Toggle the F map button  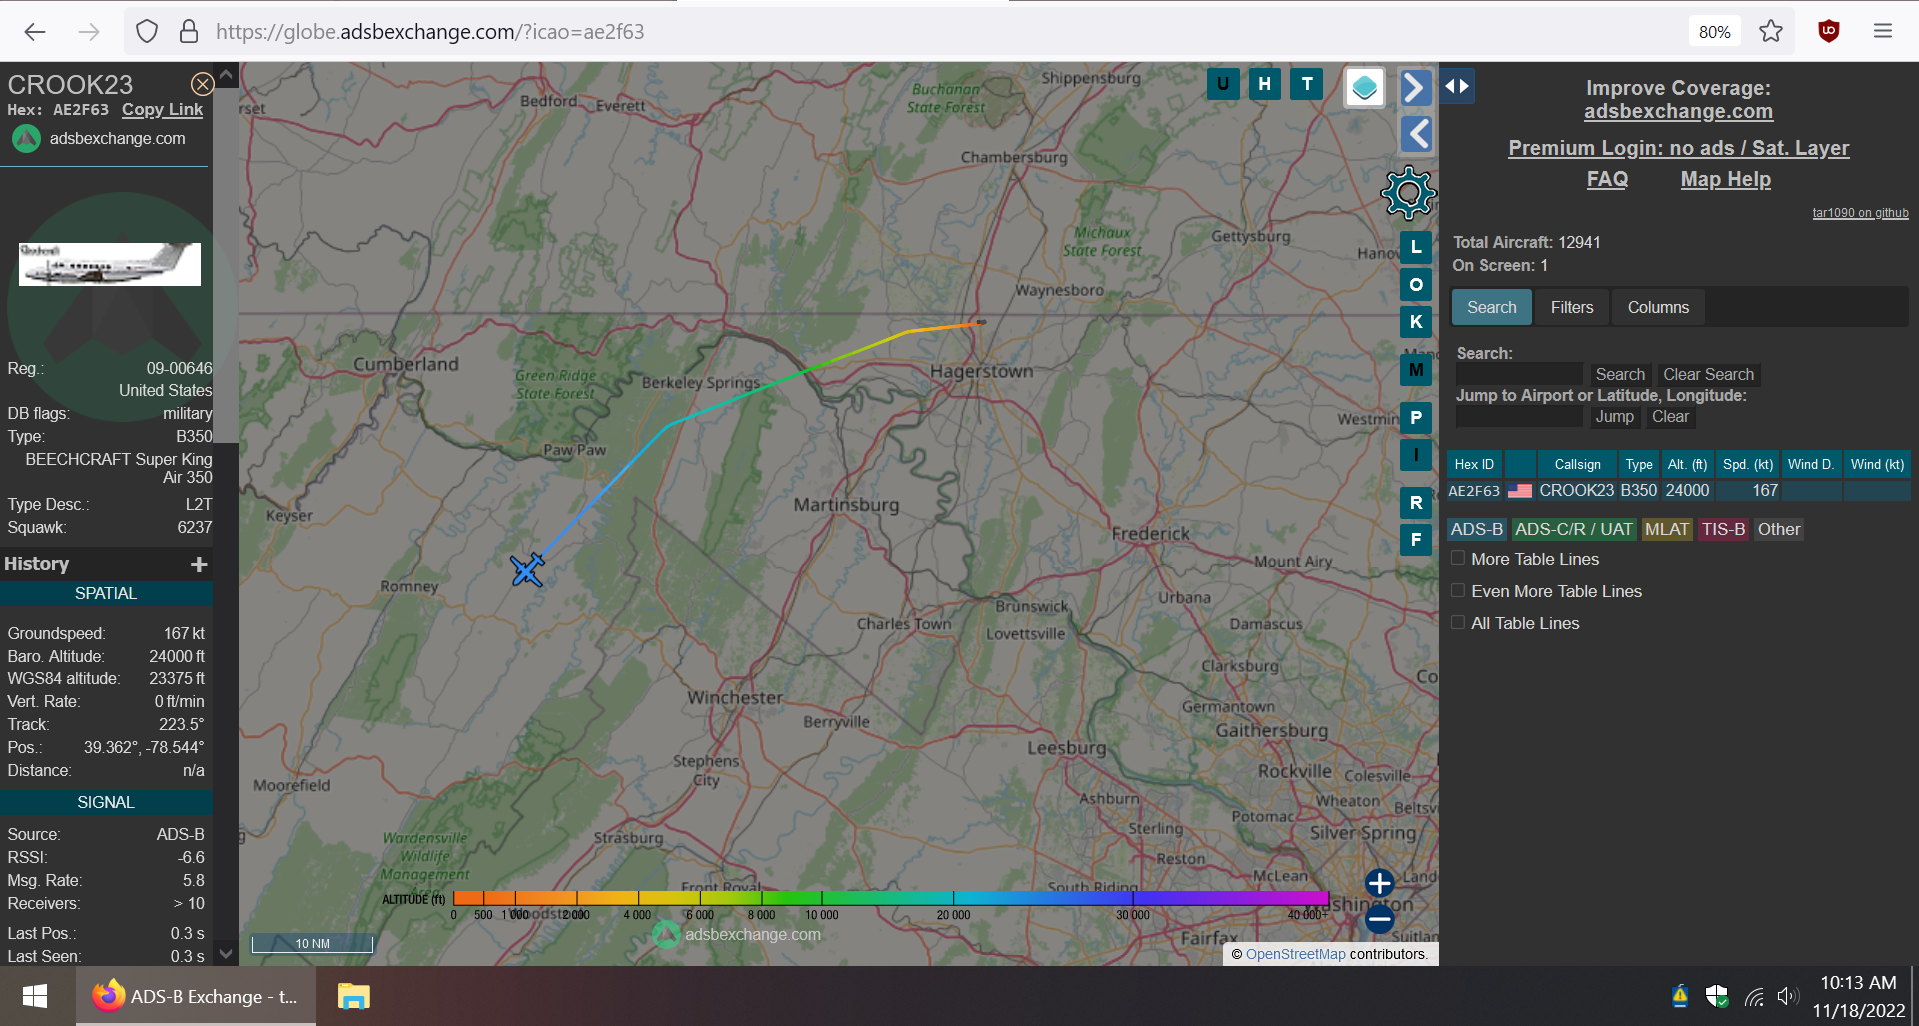coord(1416,540)
